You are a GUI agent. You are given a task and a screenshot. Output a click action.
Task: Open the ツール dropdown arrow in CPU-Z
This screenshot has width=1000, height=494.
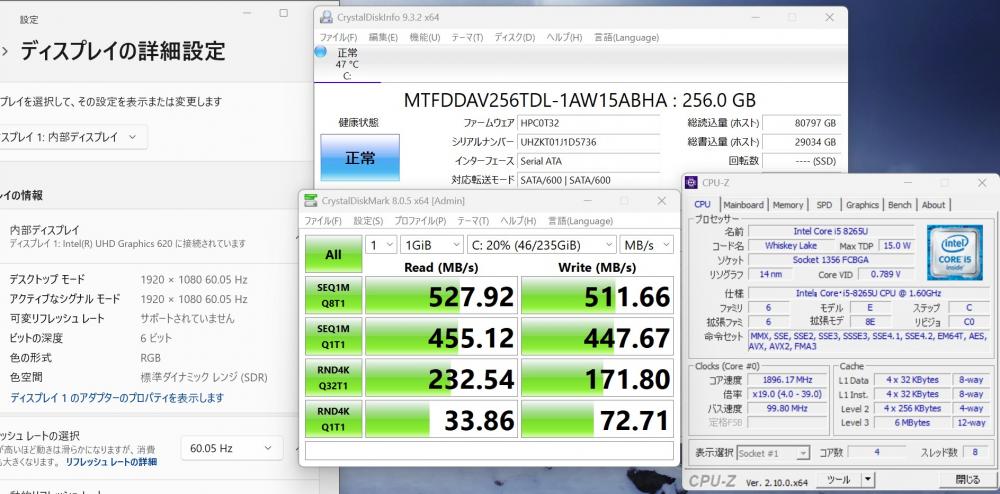[868, 479]
